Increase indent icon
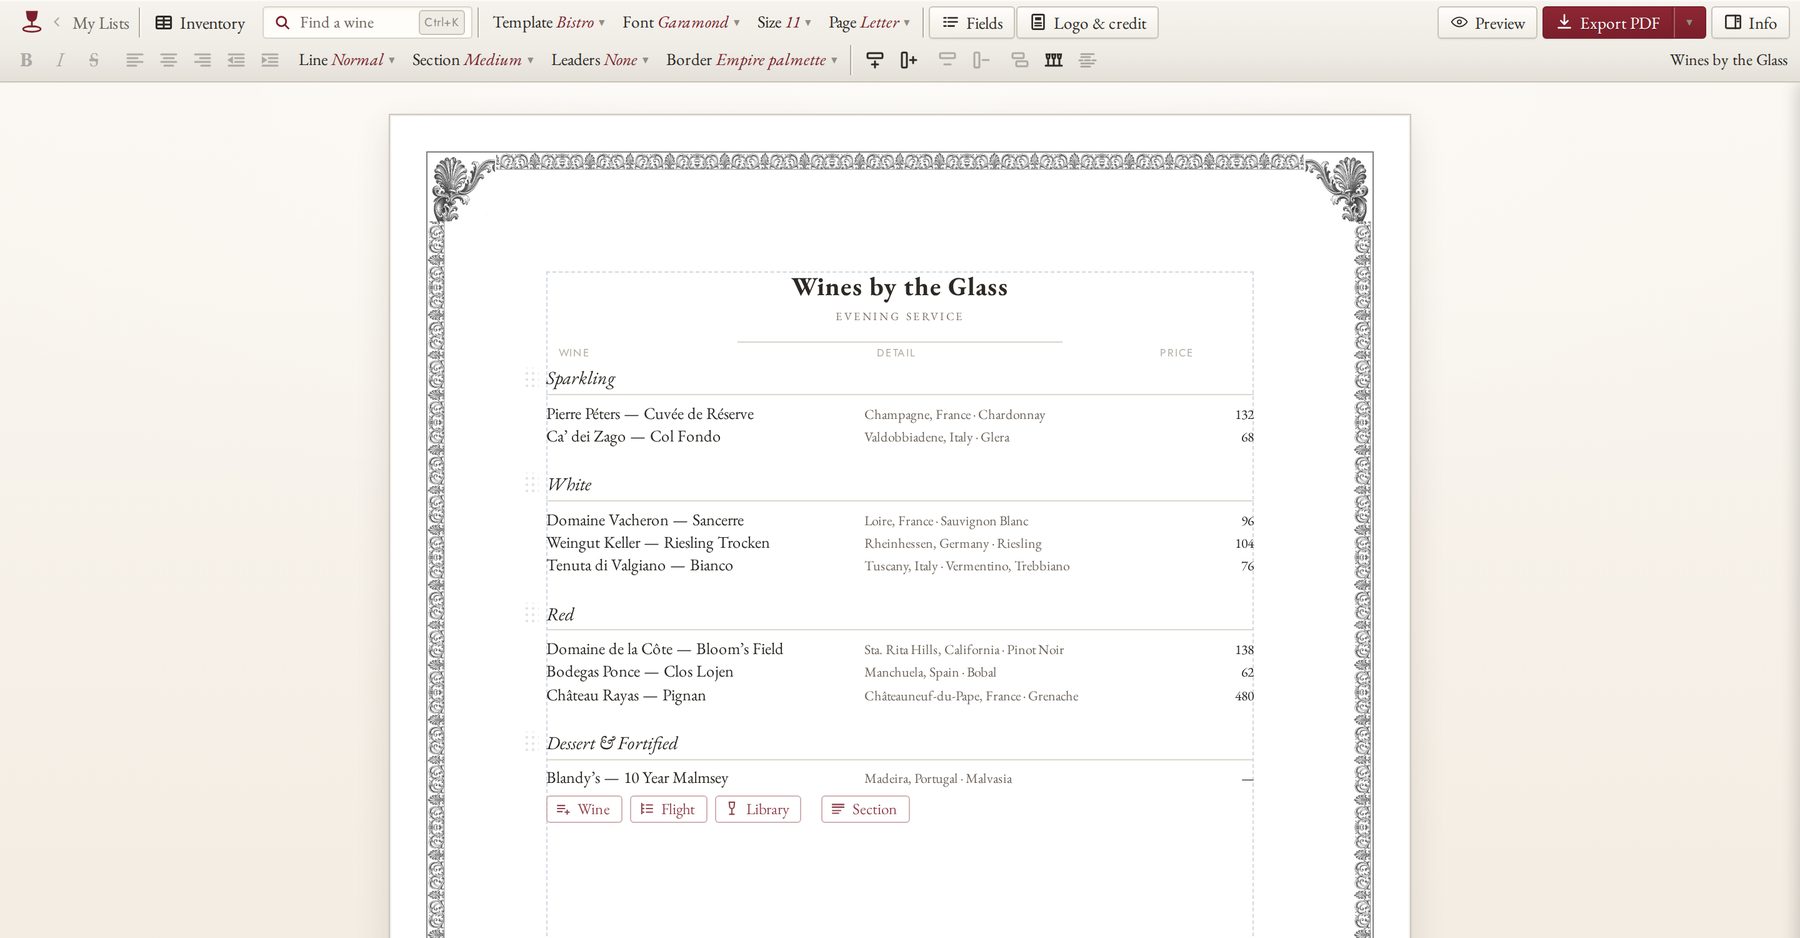This screenshot has width=1800, height=938. click(x=270, y=60)
